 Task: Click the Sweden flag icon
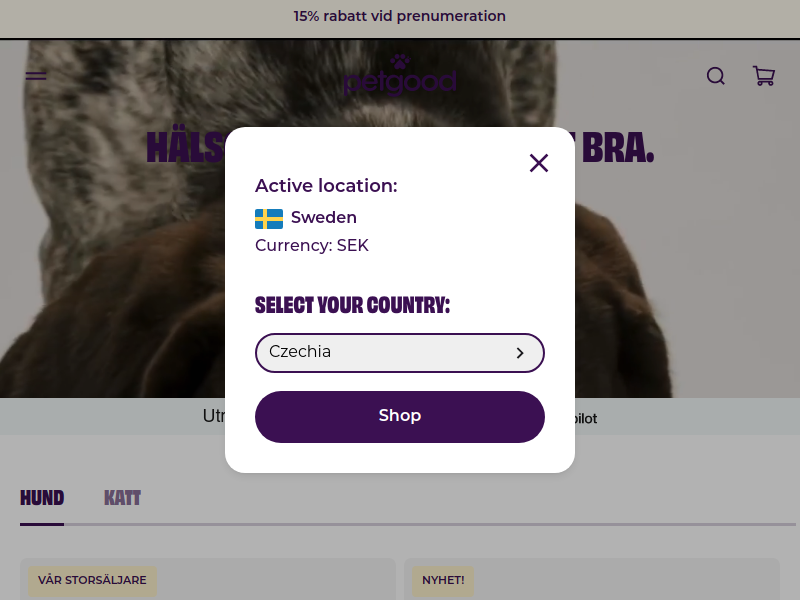(269, 218)
